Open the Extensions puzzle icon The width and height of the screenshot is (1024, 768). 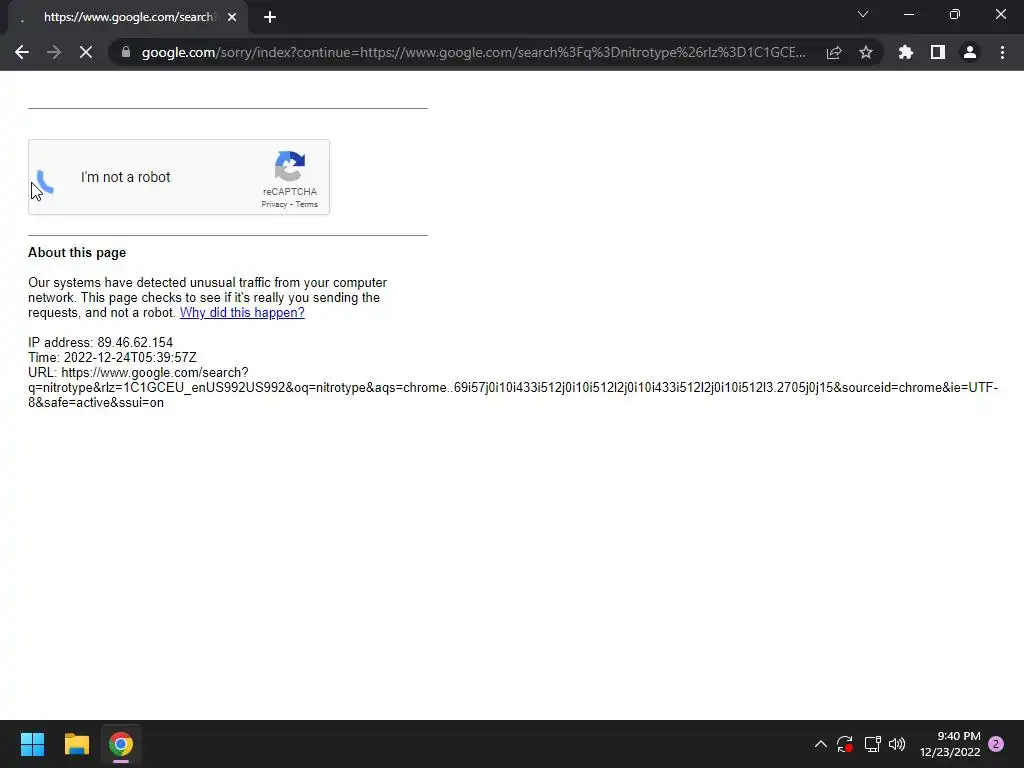pyautogui.click(x=906, y=52)
